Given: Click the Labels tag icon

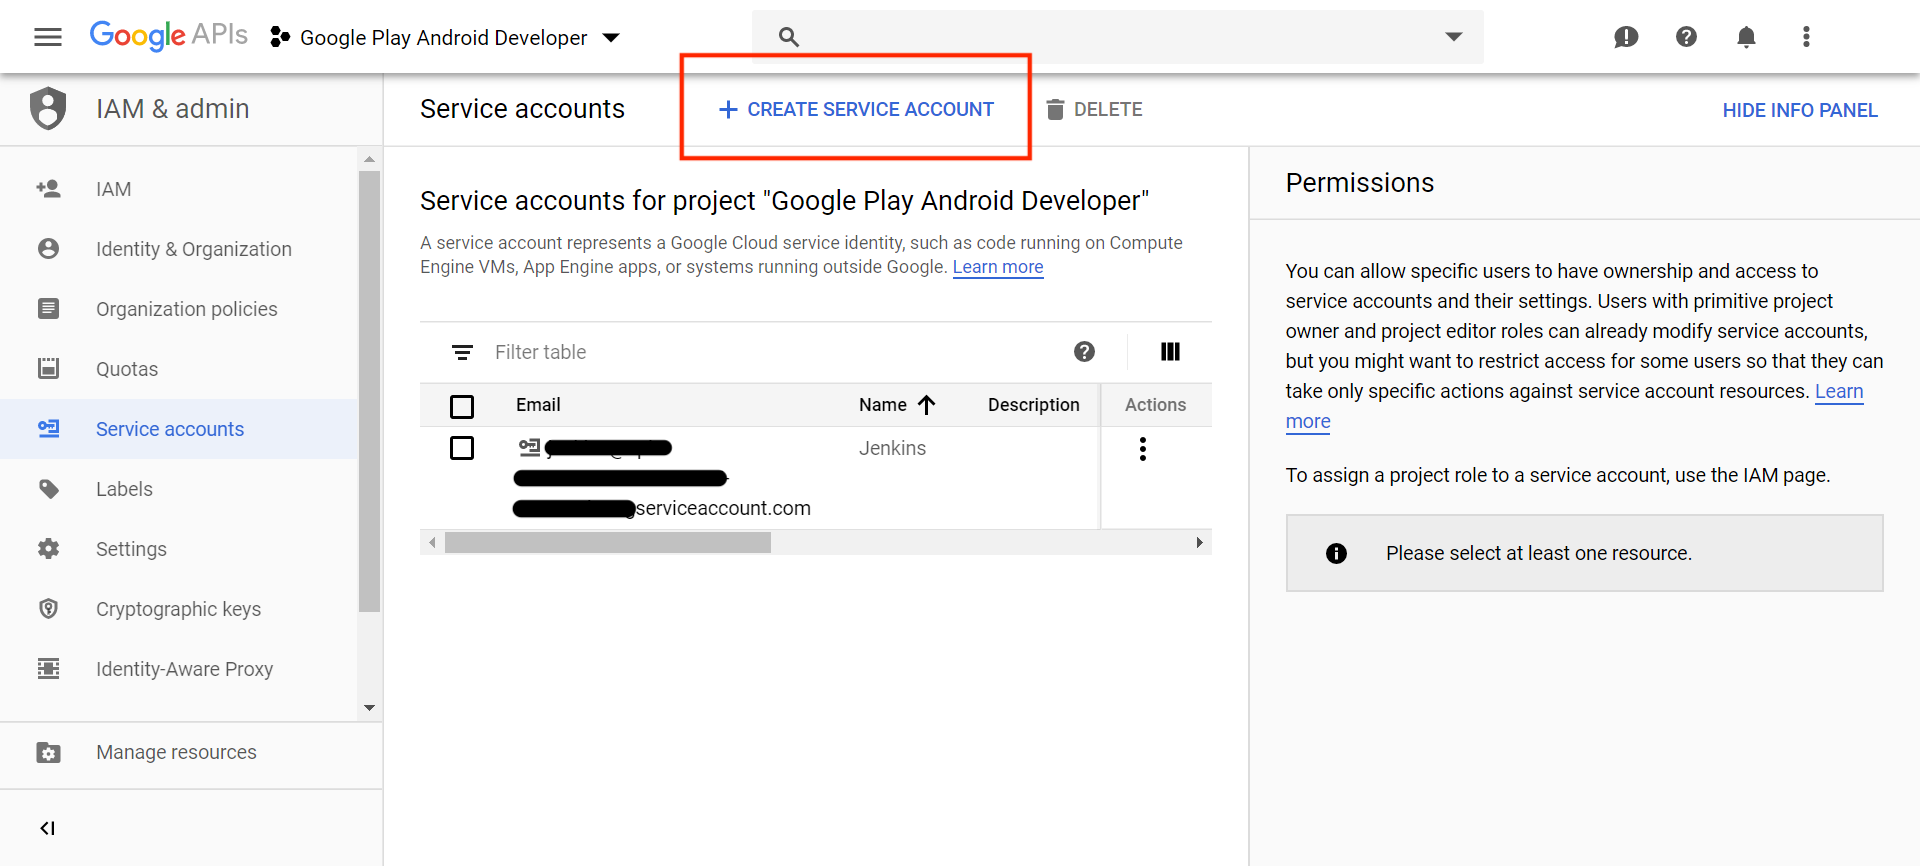Looking at the screenshot, I should point(48,489).
